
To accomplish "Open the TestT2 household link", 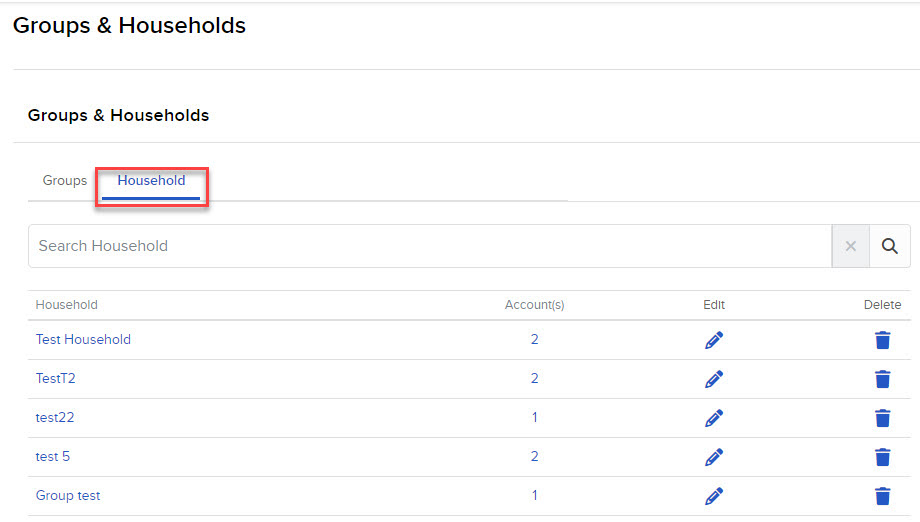I will [56, 379].
